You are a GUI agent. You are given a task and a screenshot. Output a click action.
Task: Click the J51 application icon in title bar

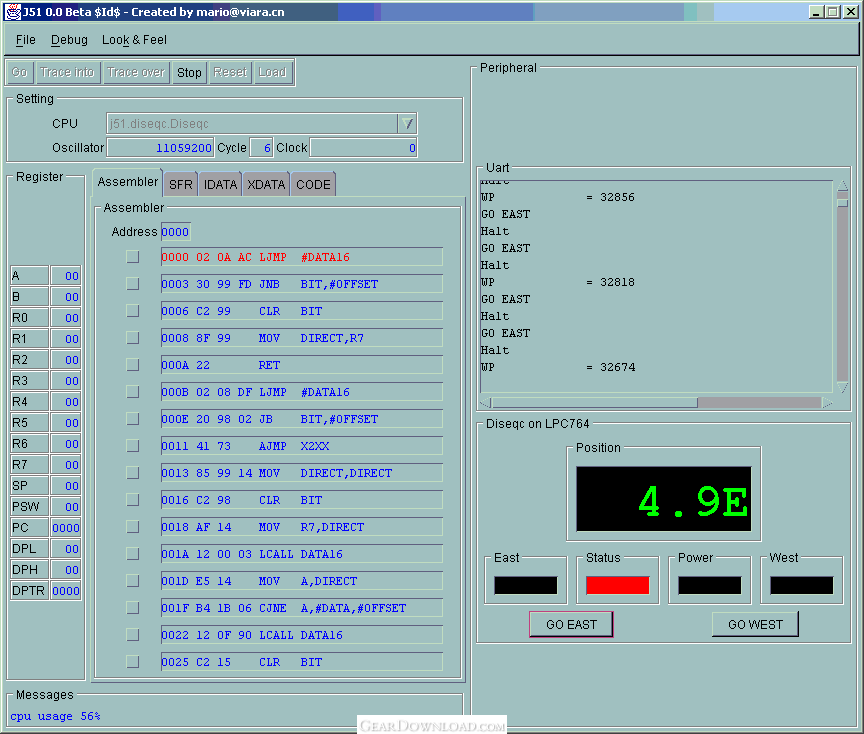click(x=12, y=12)
